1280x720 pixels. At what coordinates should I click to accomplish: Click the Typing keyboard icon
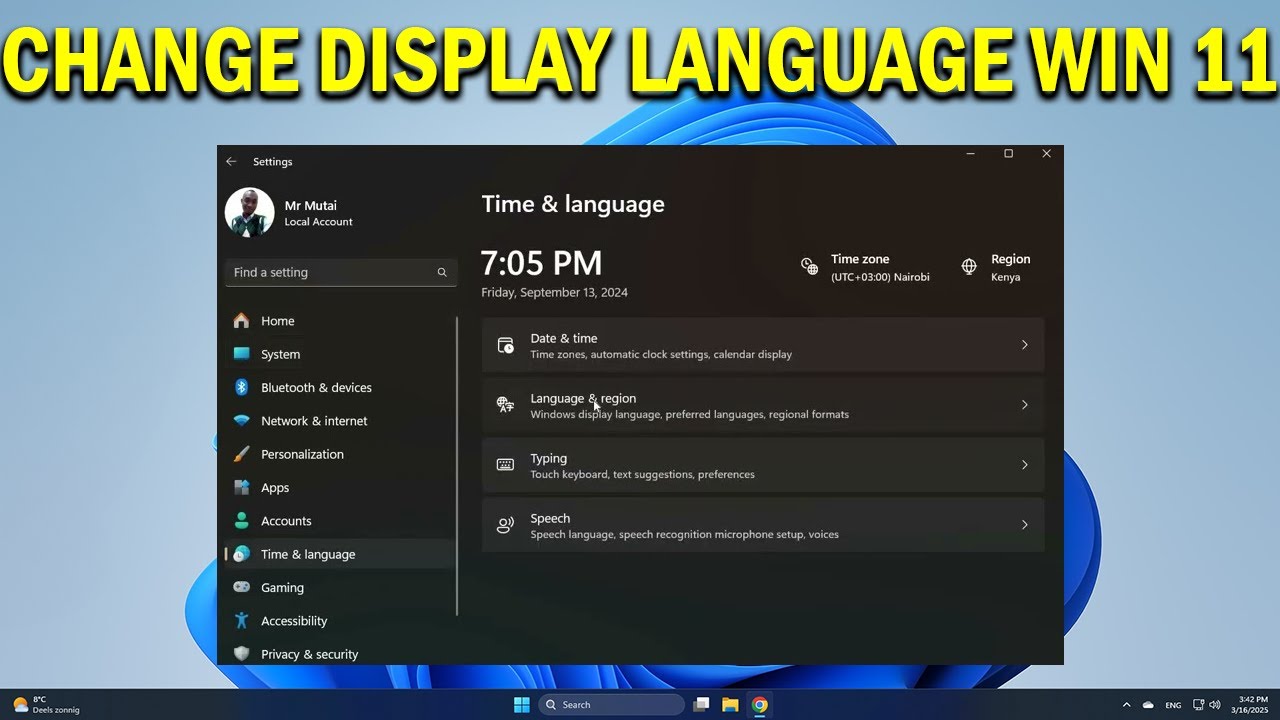click(x=506, y=465)
